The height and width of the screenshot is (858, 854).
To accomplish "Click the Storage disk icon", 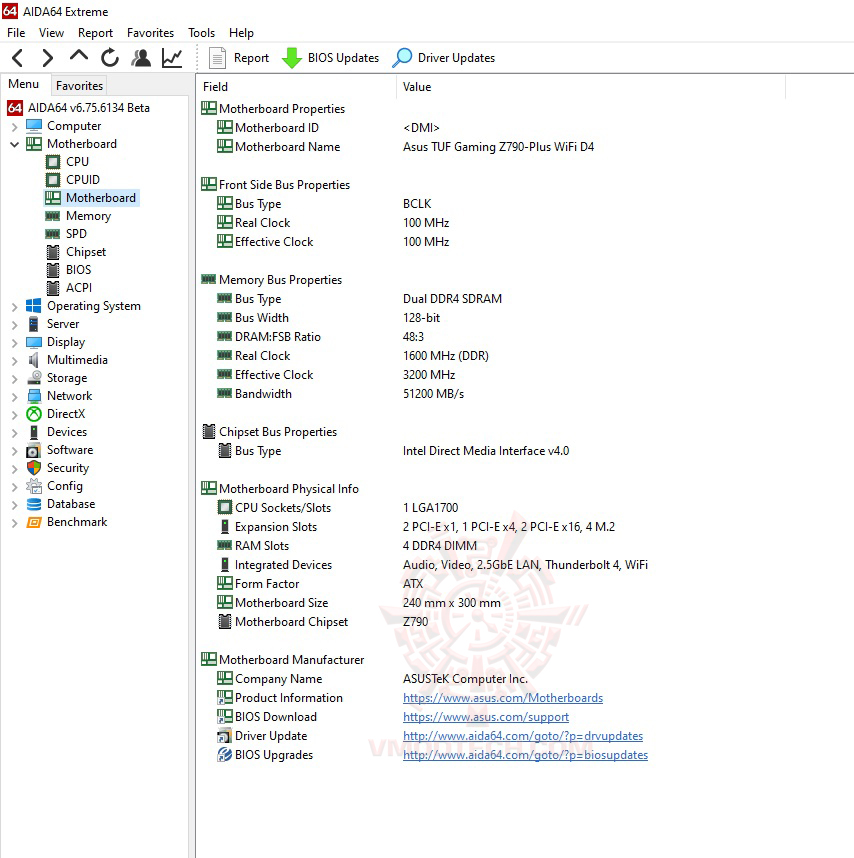I will [x=34, y=378].
